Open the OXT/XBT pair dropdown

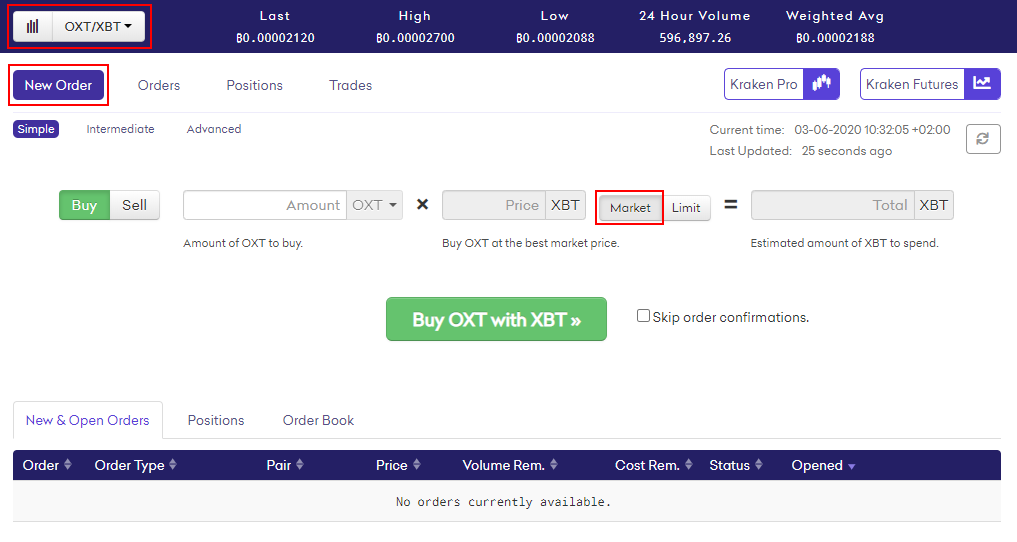tap(98, 27)
